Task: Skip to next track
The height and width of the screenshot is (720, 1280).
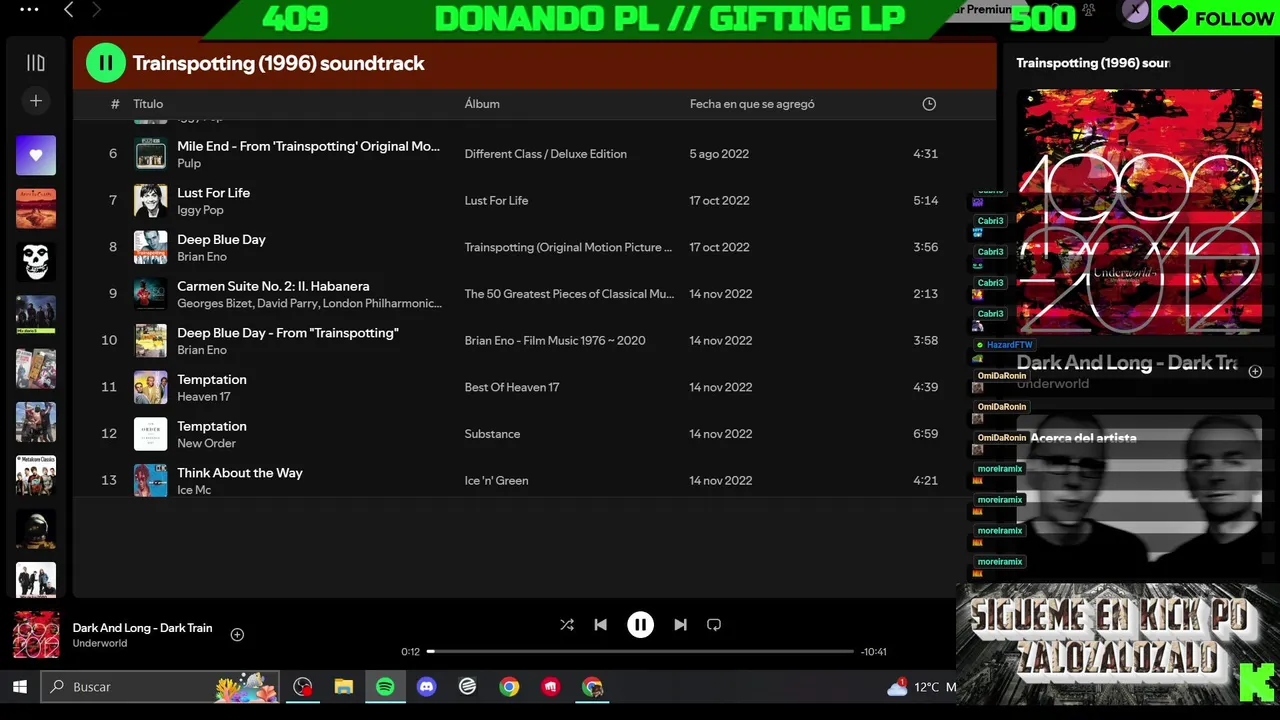Action: tap(680, 625)
